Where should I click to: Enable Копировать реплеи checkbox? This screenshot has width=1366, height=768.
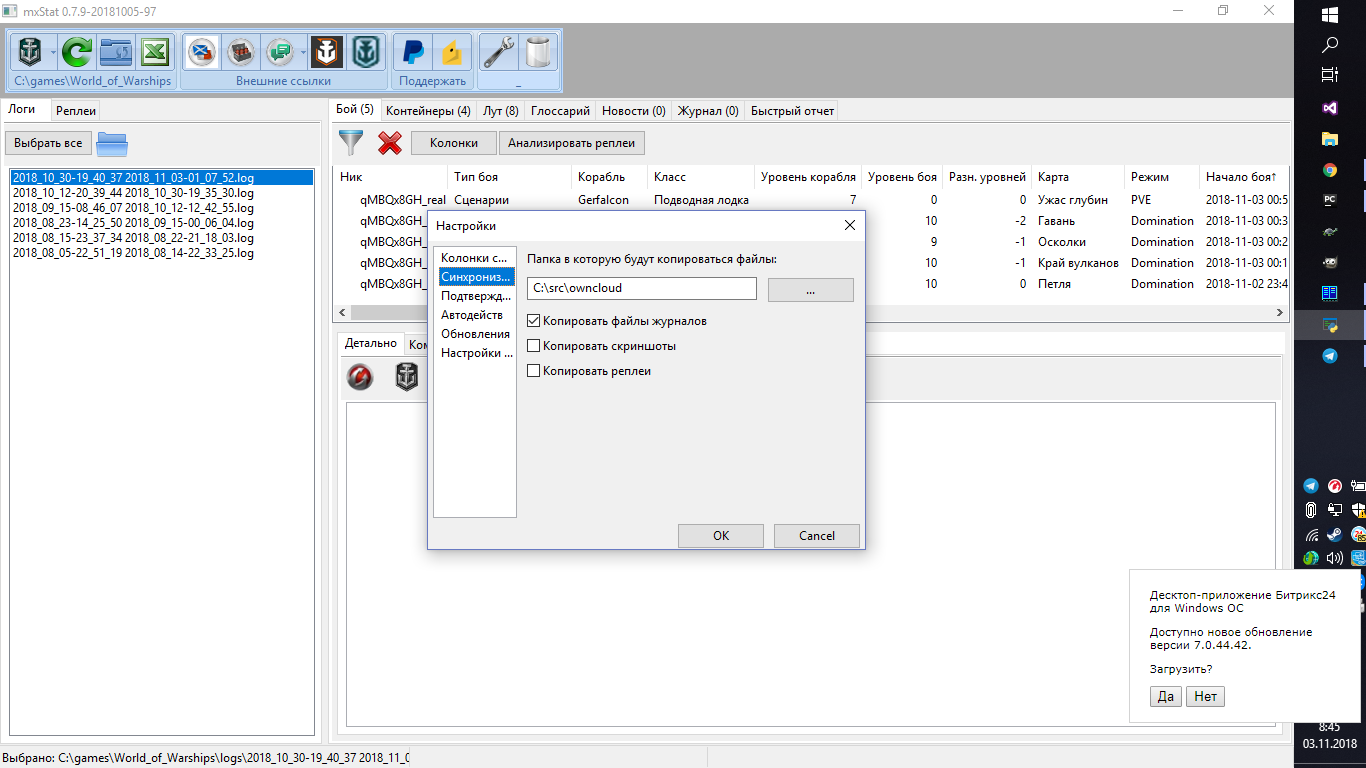point(534,371)
